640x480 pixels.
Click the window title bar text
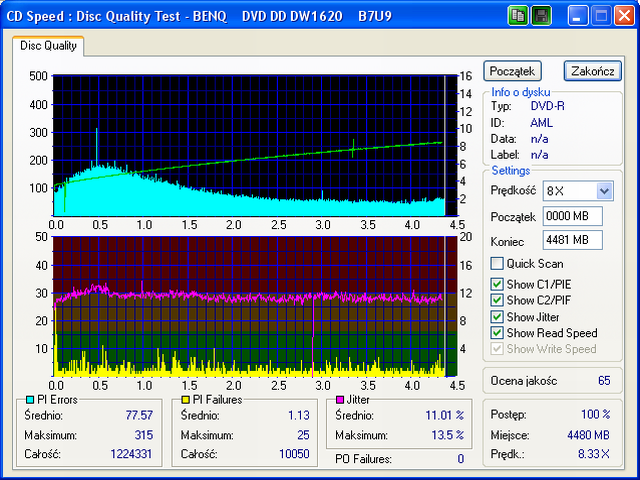click(x=199, y=16)
